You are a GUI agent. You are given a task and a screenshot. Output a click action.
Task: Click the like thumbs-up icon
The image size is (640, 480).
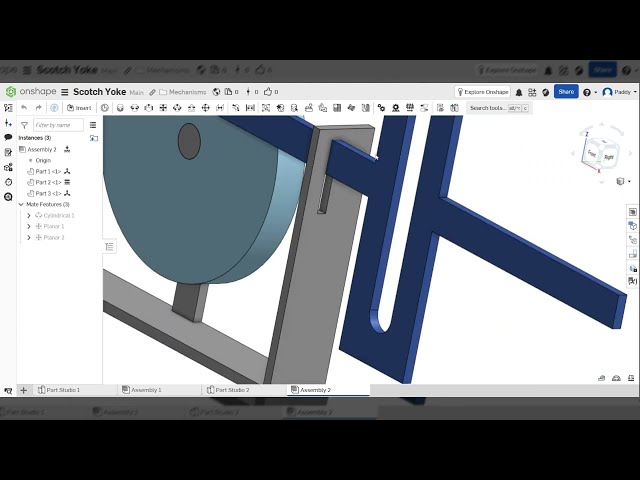pyautogui.click(x=268, y=92)
